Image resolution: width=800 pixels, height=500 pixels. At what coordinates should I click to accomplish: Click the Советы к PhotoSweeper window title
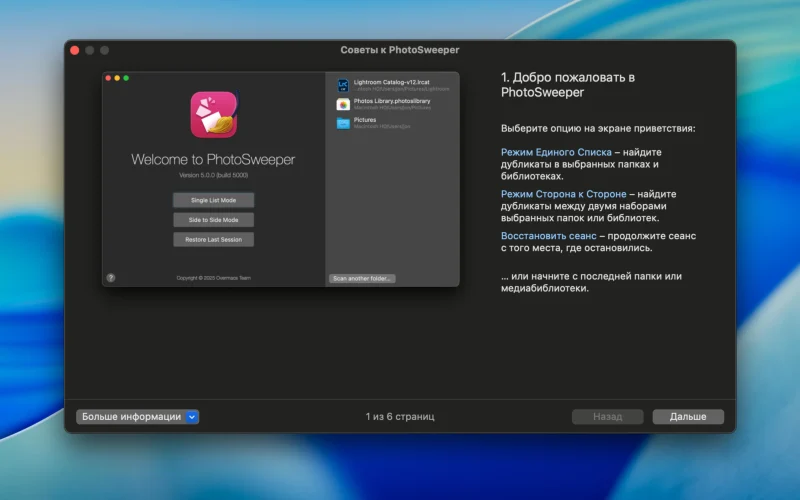[400, 50]
